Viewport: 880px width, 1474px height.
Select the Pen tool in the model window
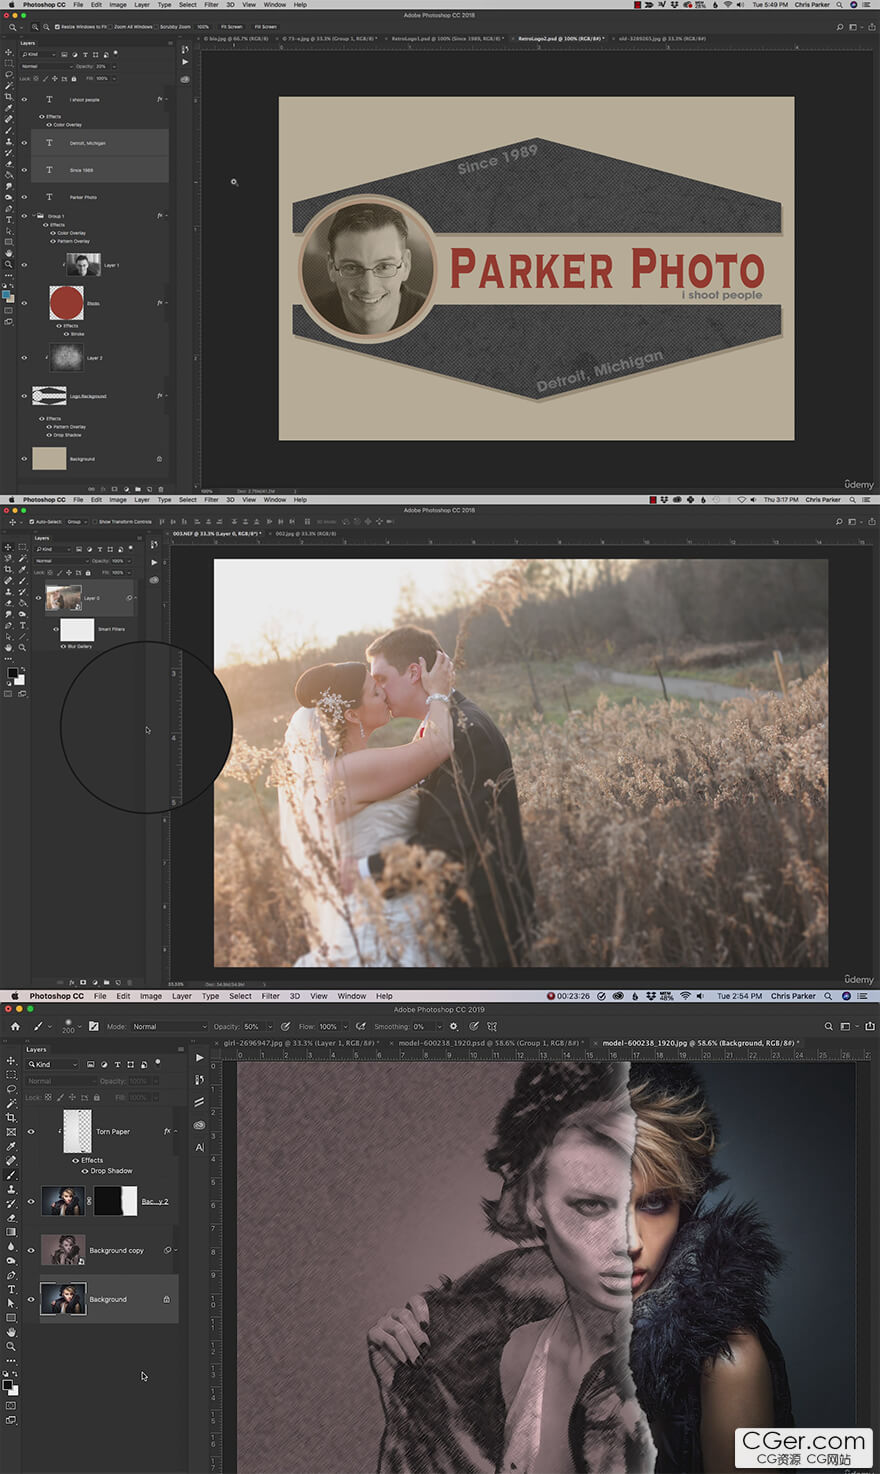pos(11,1275)
